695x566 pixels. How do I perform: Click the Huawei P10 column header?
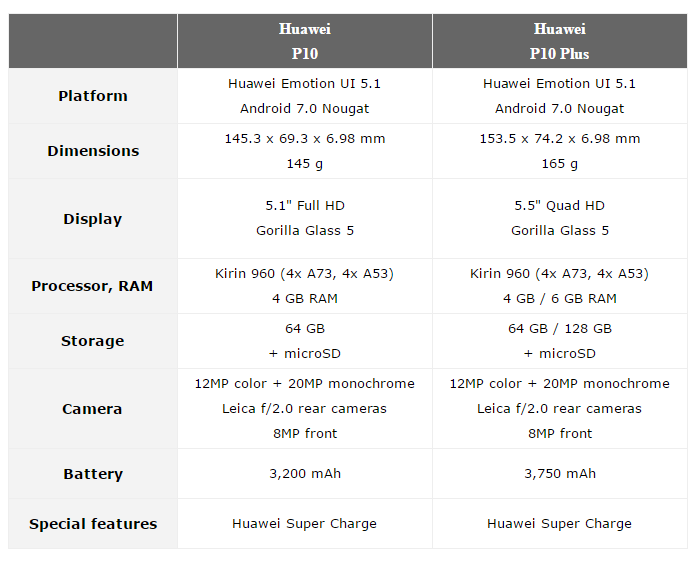305,41
